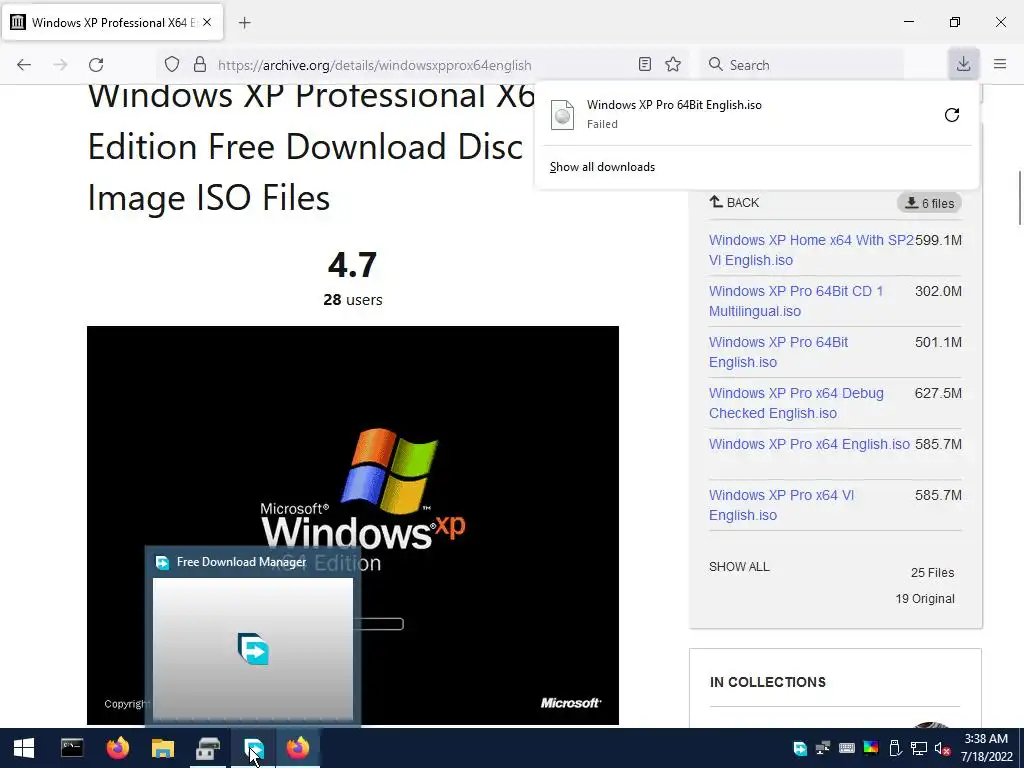
Task: Click the network computers tray icon
Action: point(823,748)
